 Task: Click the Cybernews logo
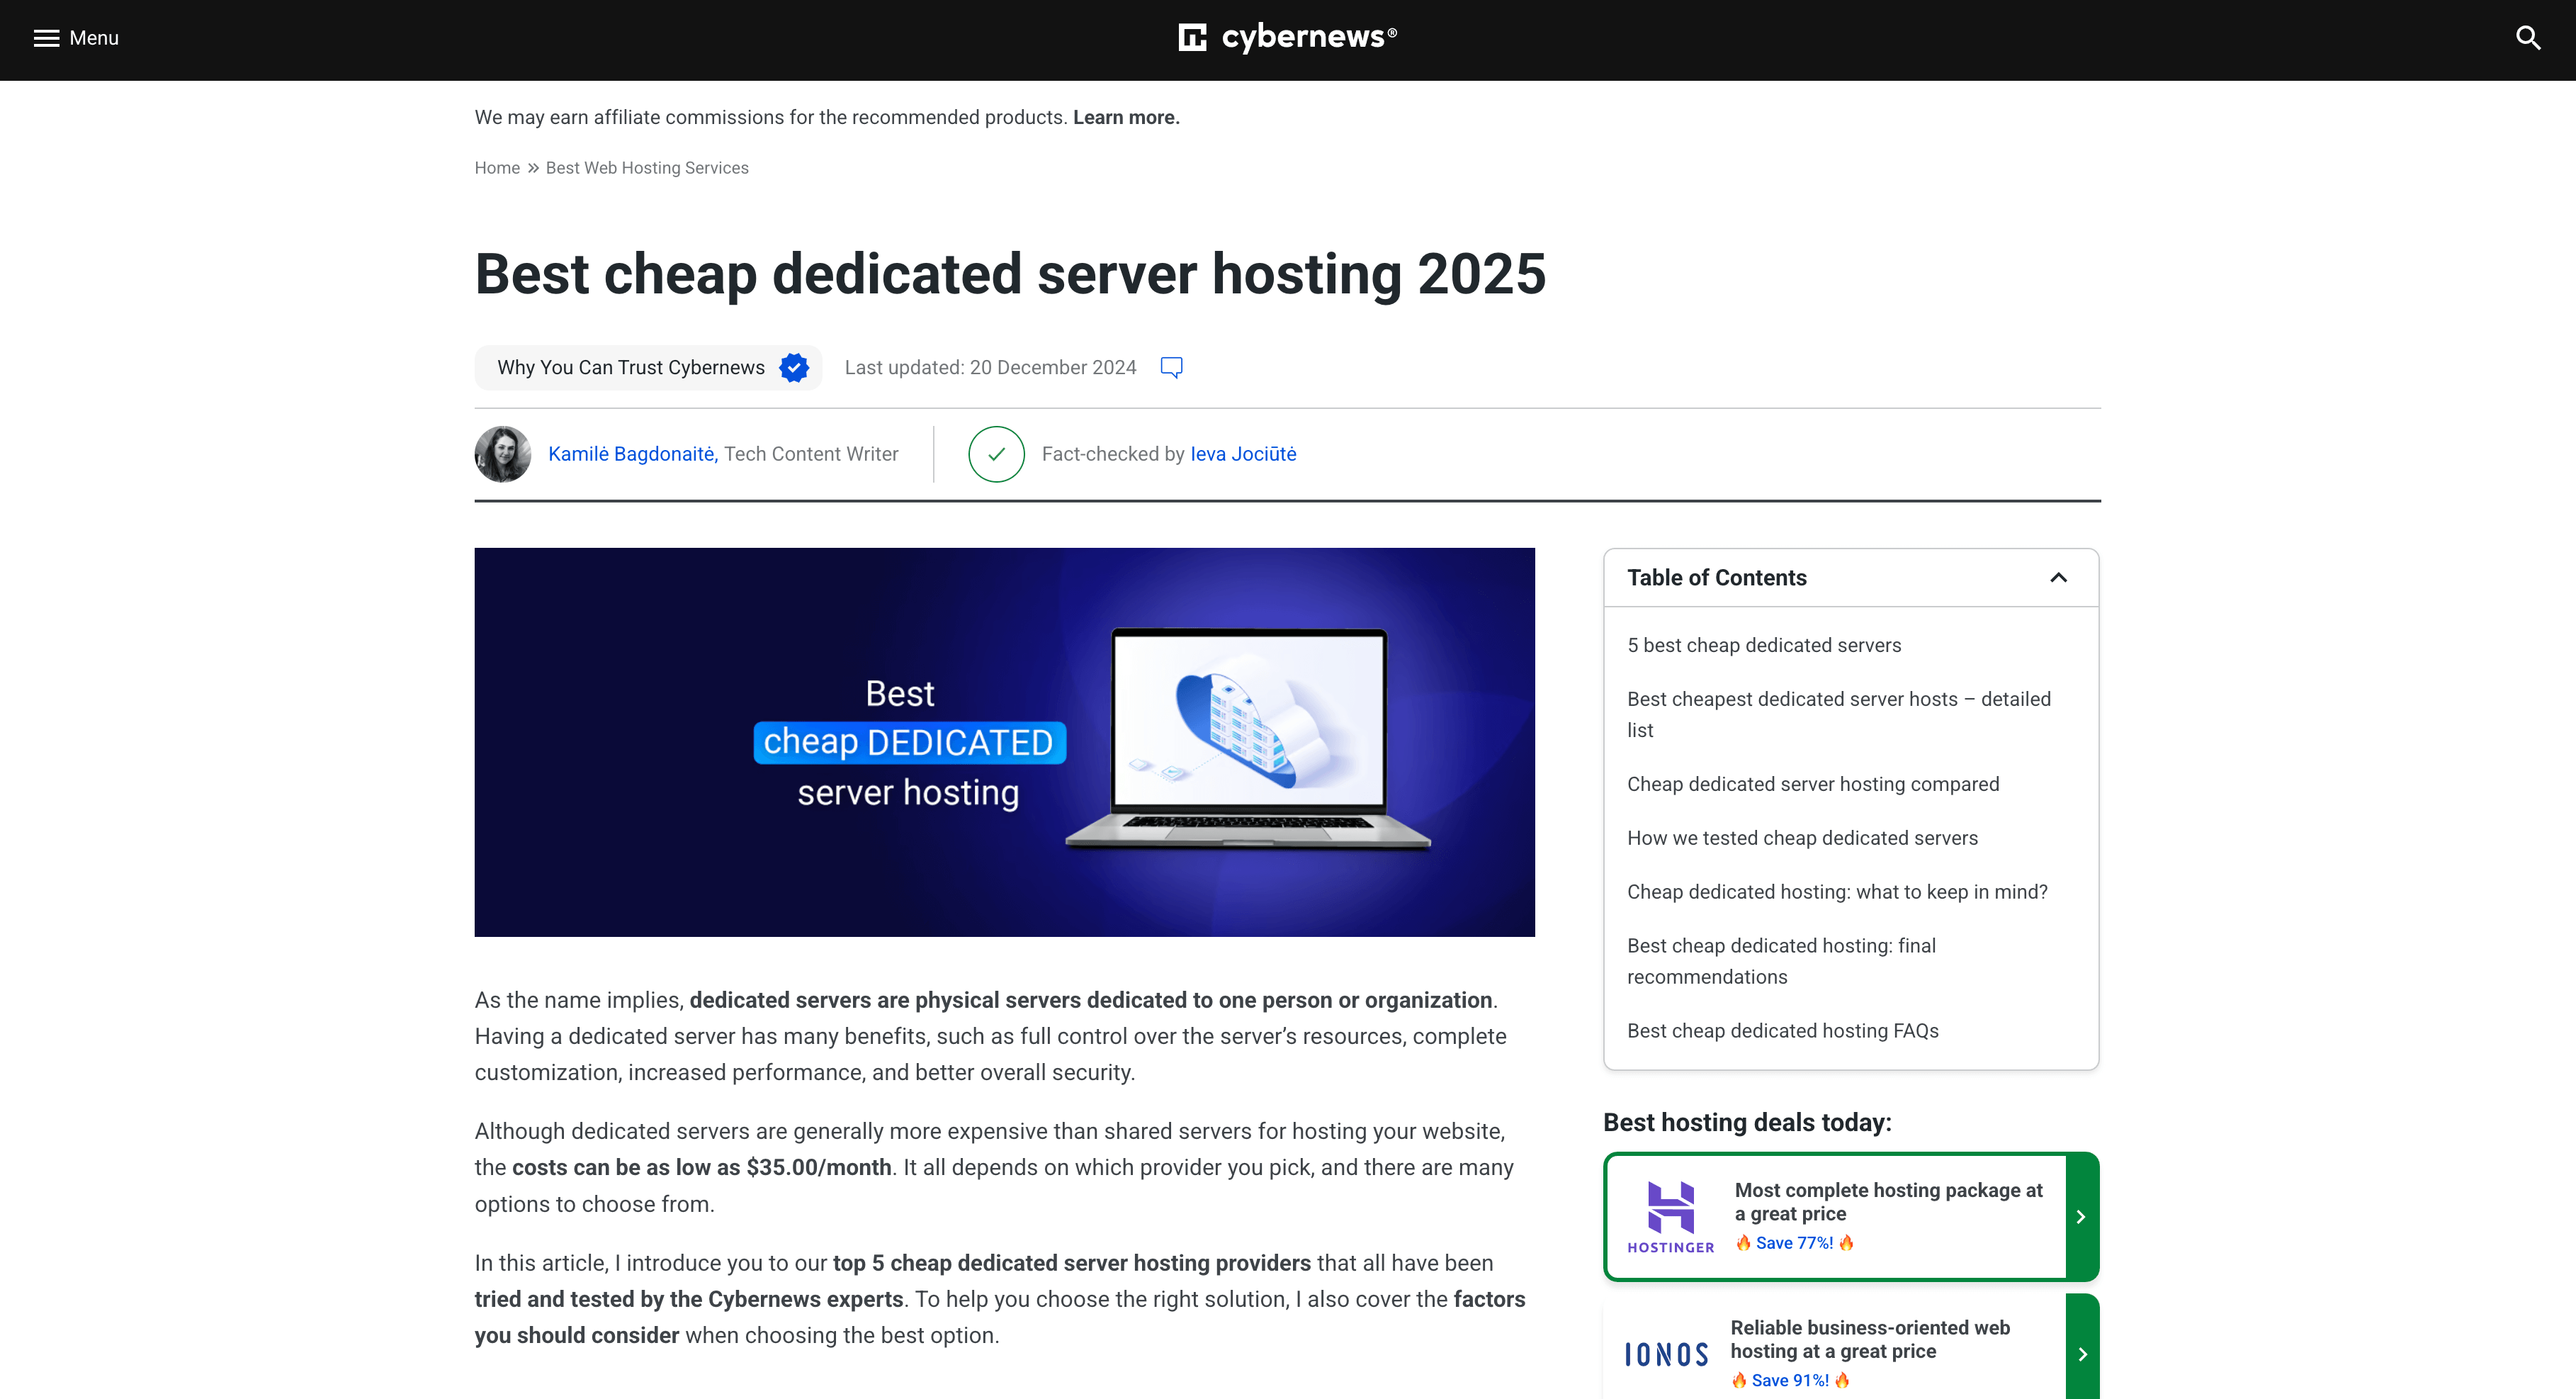click(x=1288, y=37)
